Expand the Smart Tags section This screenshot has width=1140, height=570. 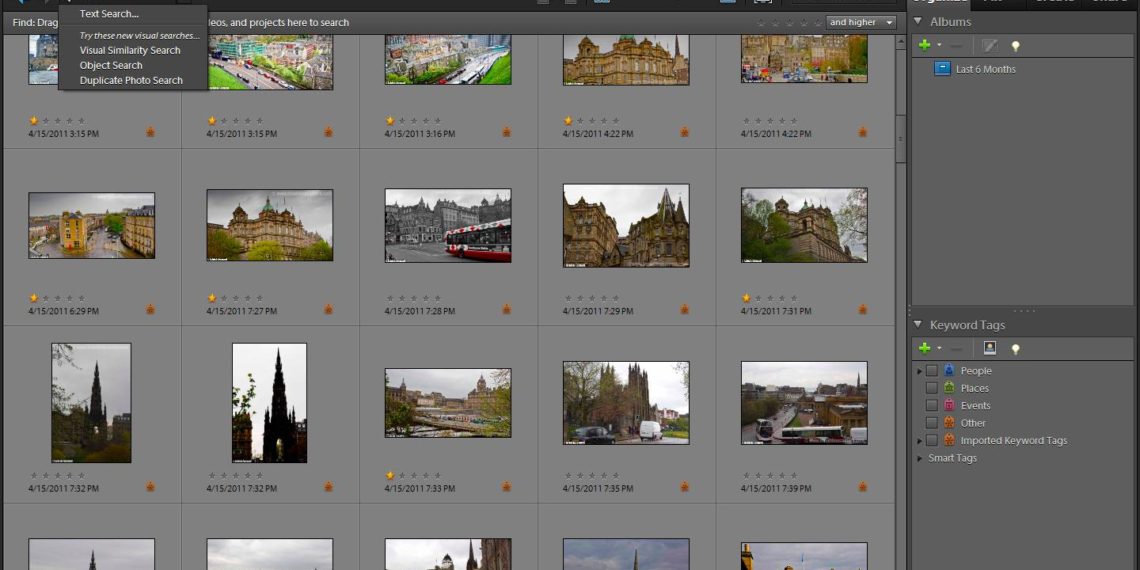[920, 458]
